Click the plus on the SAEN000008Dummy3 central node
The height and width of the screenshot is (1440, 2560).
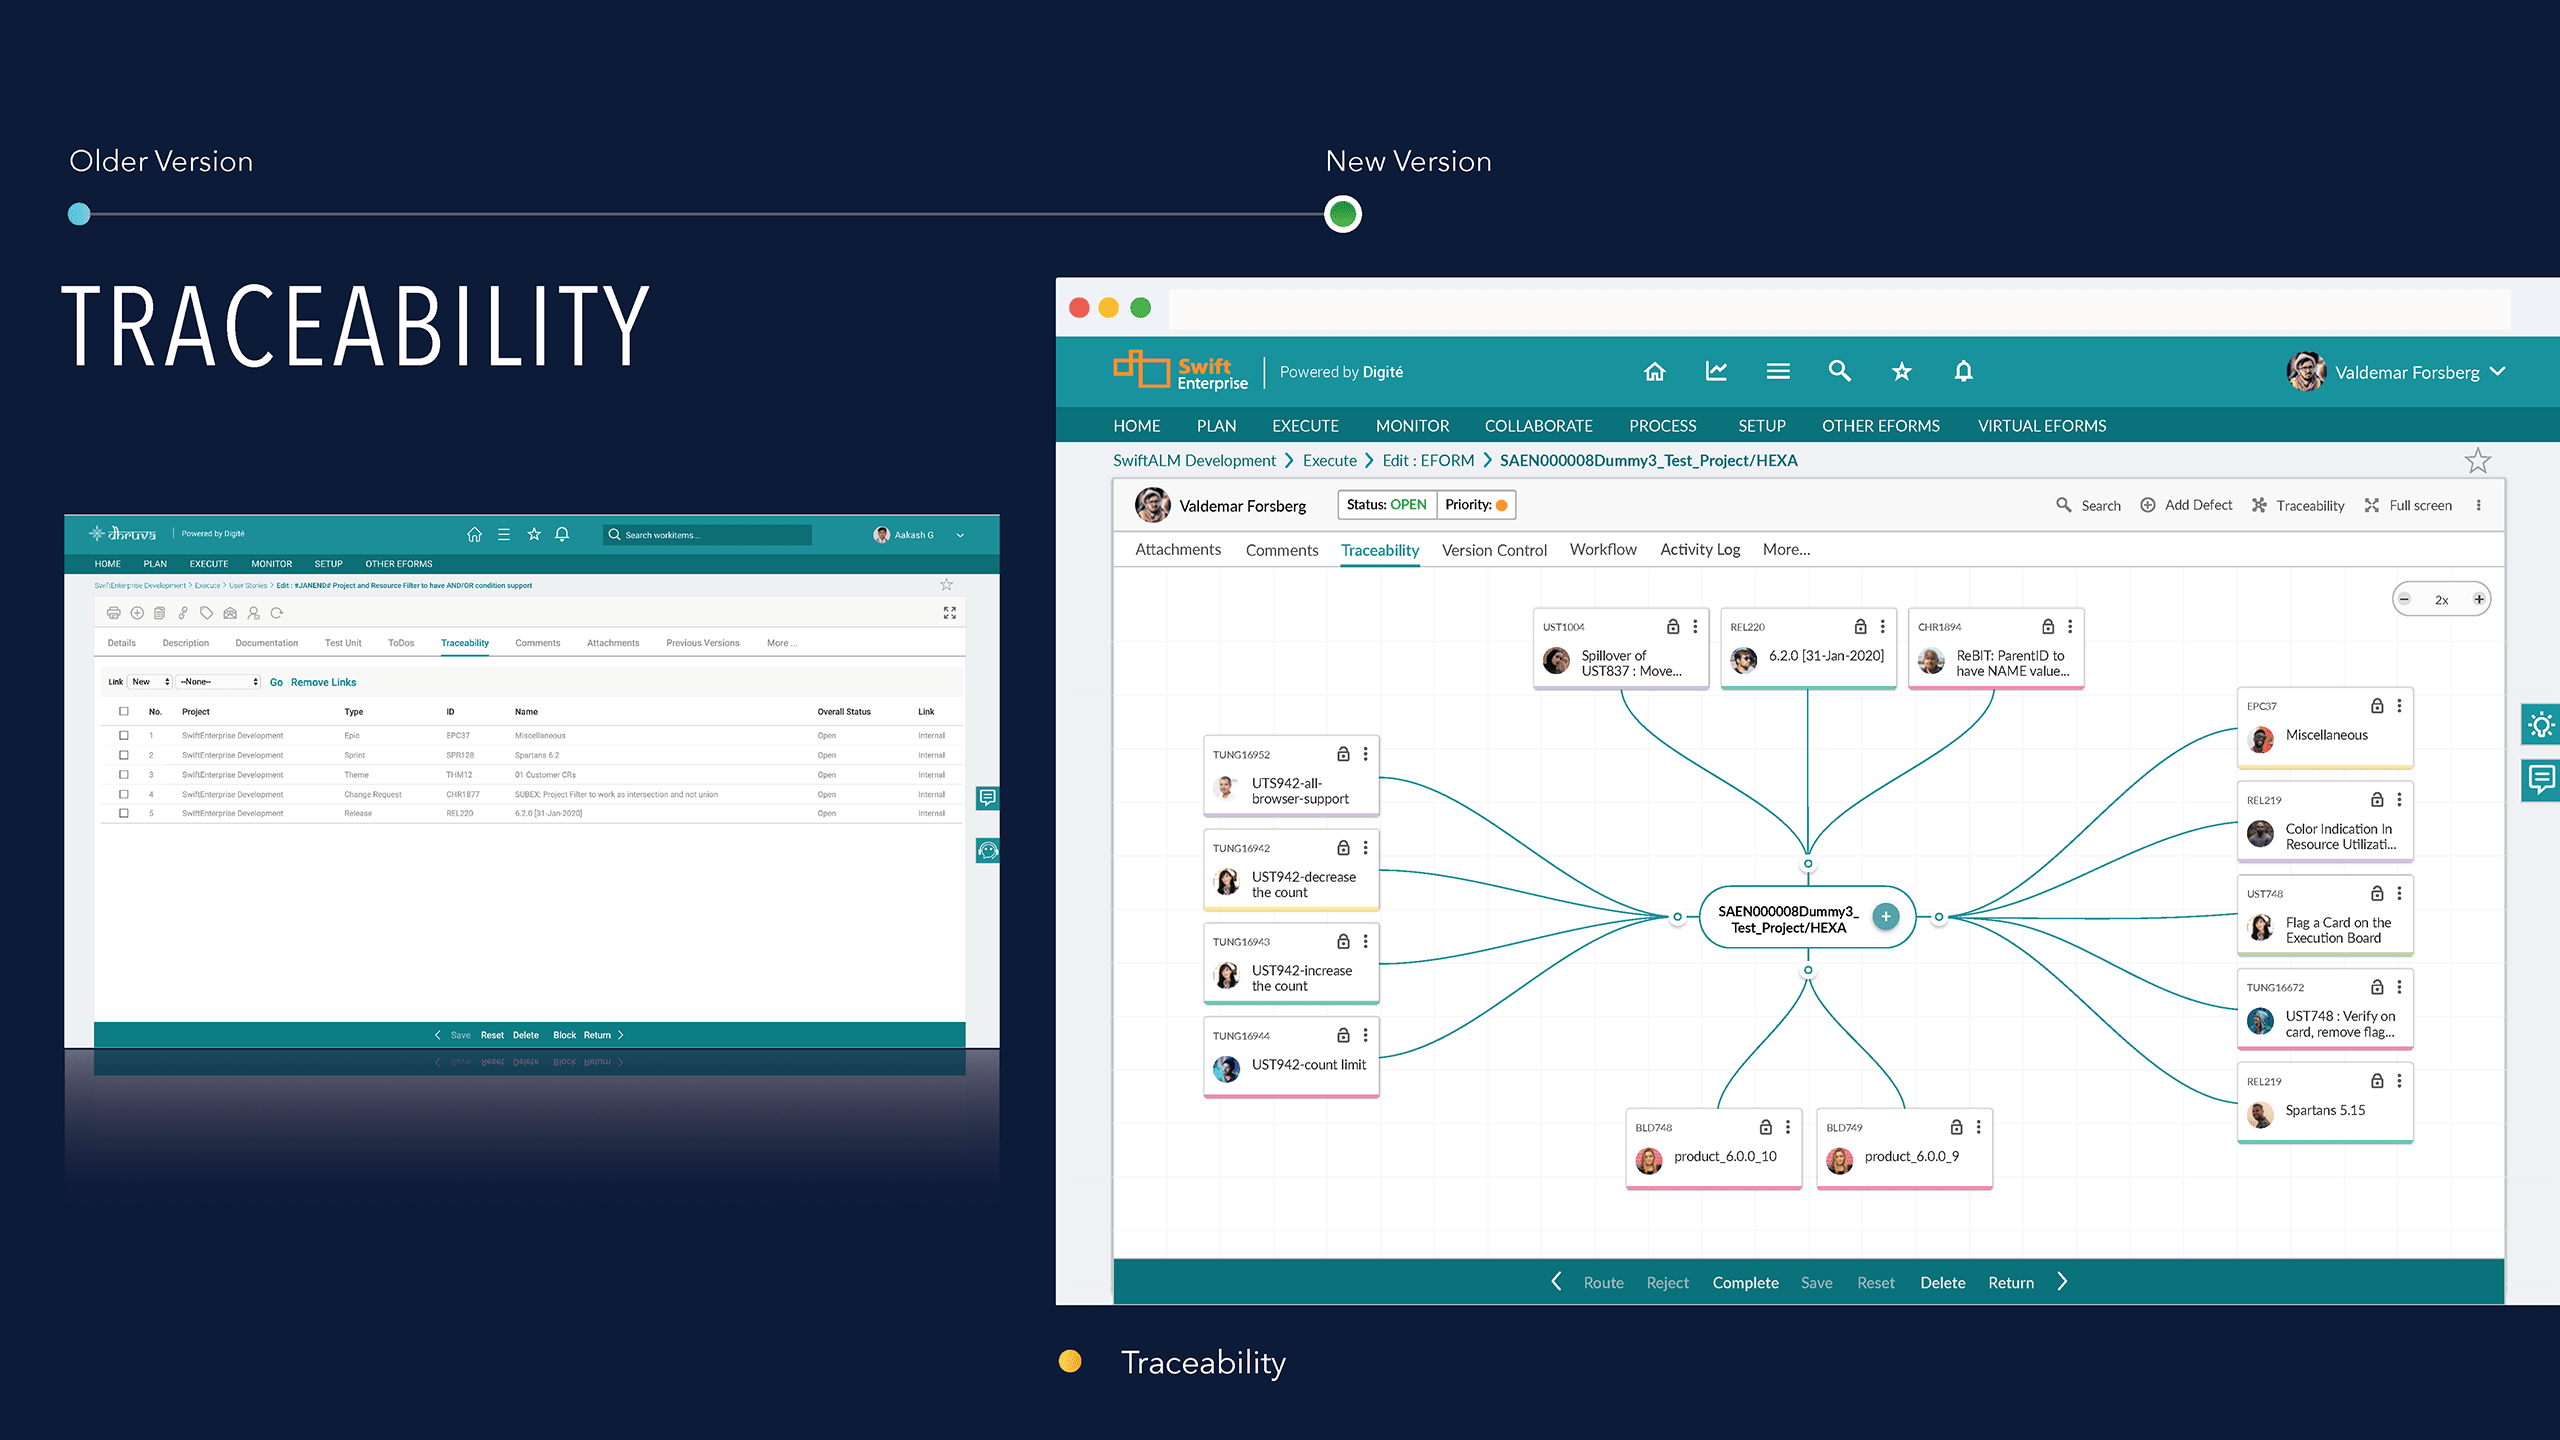point(1886,916)
